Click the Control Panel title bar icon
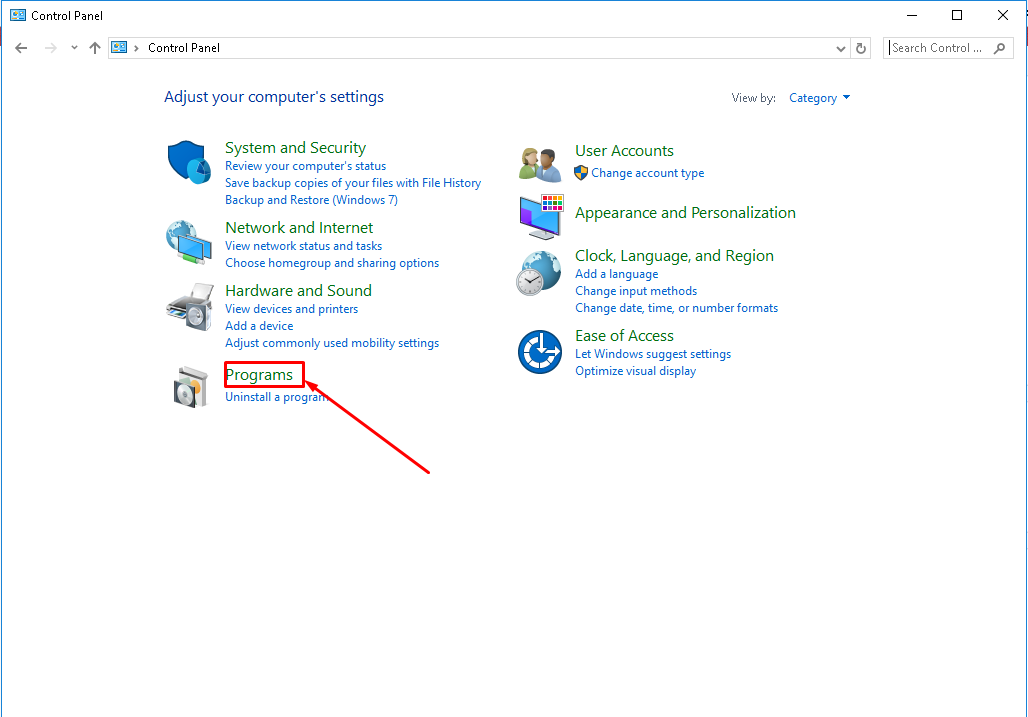Image resolution: width=1028 pixels, height=717 pixels. click(x=18, y=15)
